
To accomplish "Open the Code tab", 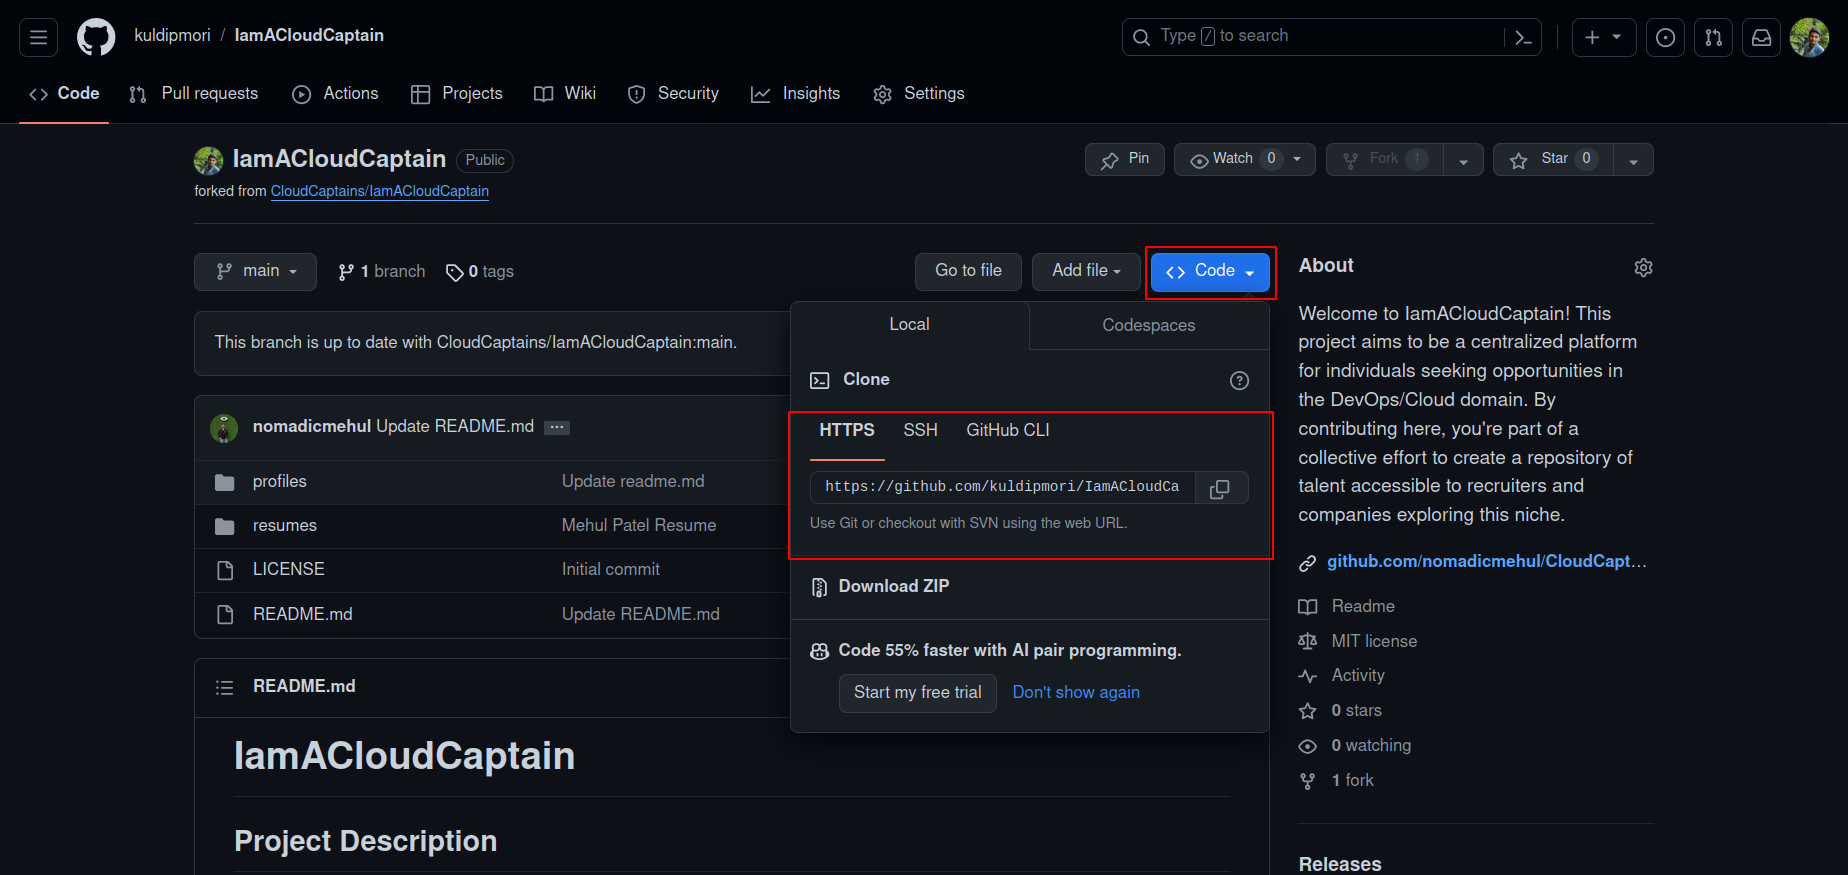I will [x=64, y=94].
